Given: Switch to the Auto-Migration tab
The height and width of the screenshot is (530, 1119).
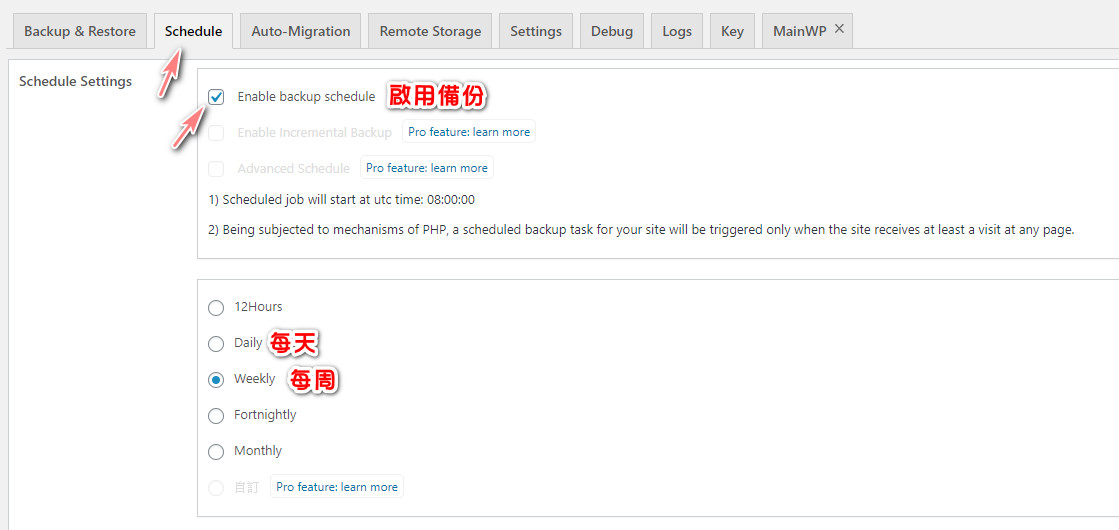Looking at the screenshot, I should [x=301, y=31].
